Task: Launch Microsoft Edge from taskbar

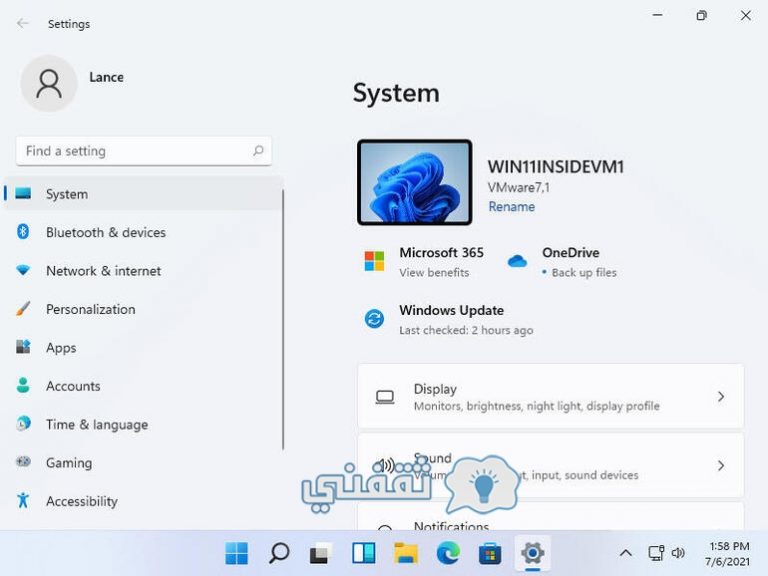Action: (x=448, y=553)
